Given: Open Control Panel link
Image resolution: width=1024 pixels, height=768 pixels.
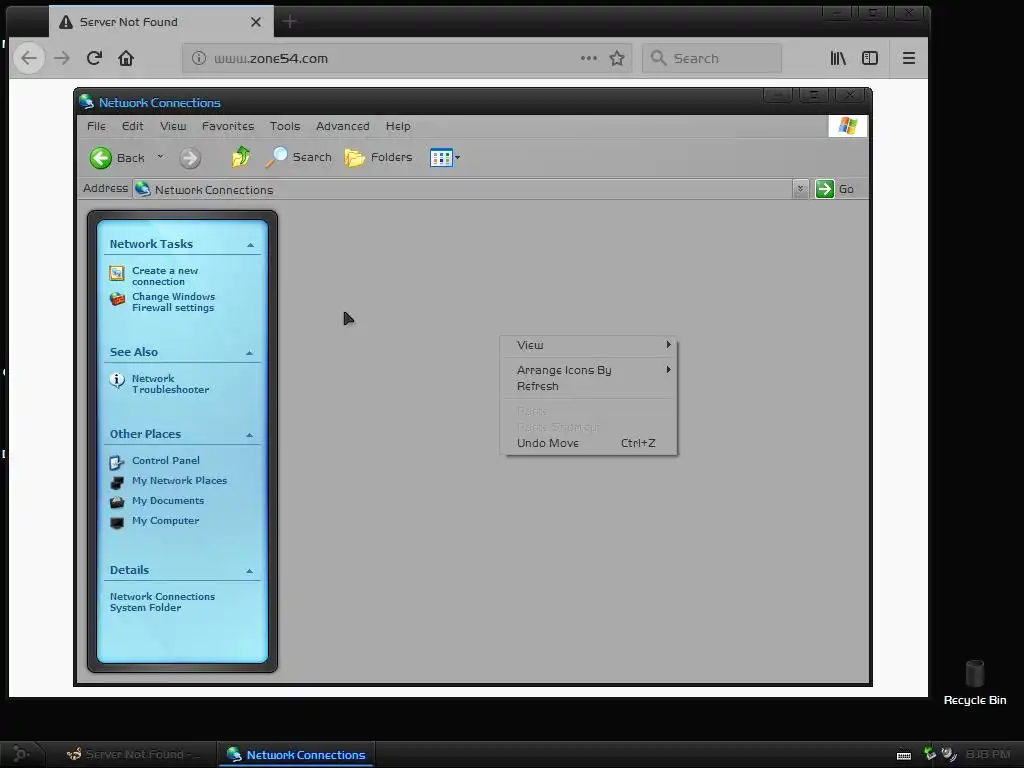Looking at the screenshot, I should tap(166, 460).
